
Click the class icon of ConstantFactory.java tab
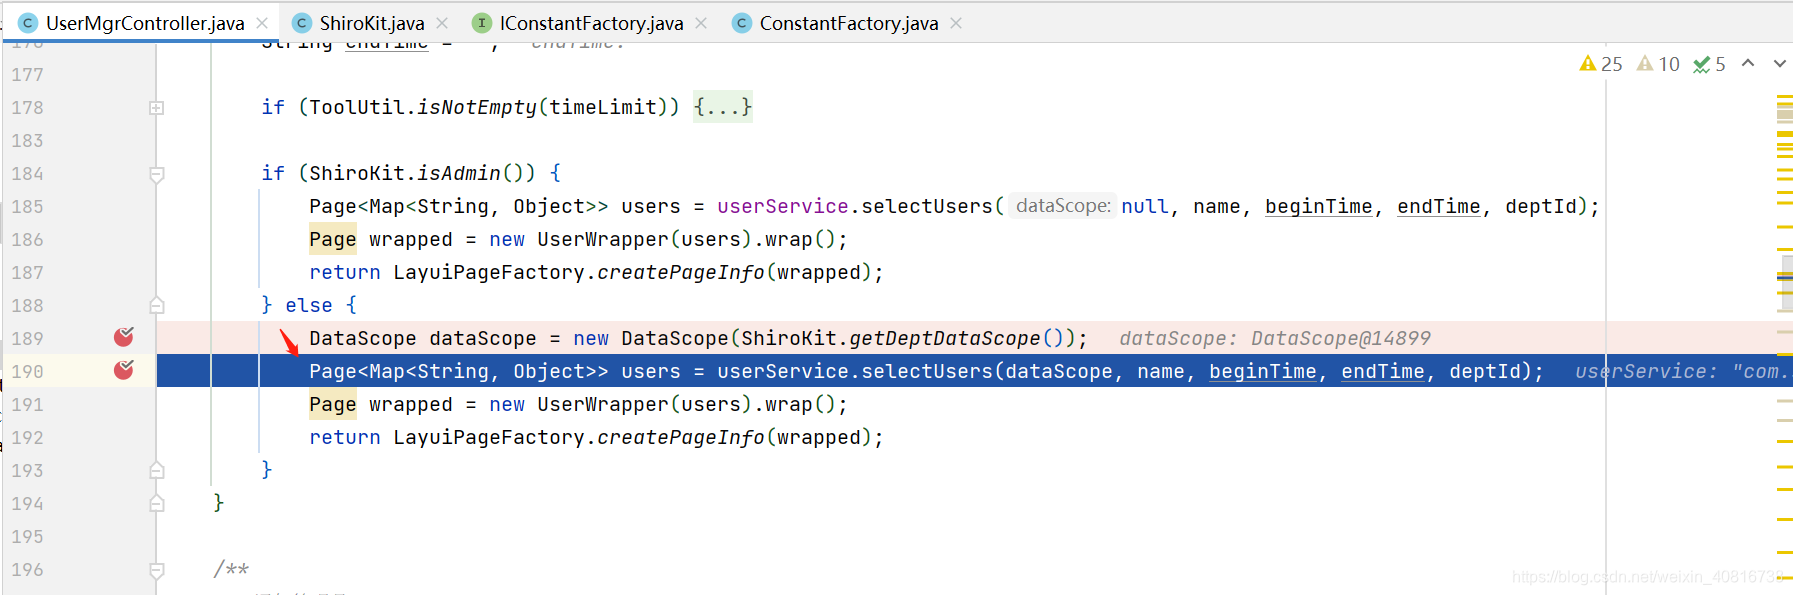pyautogui.click(x=742, y=23)
